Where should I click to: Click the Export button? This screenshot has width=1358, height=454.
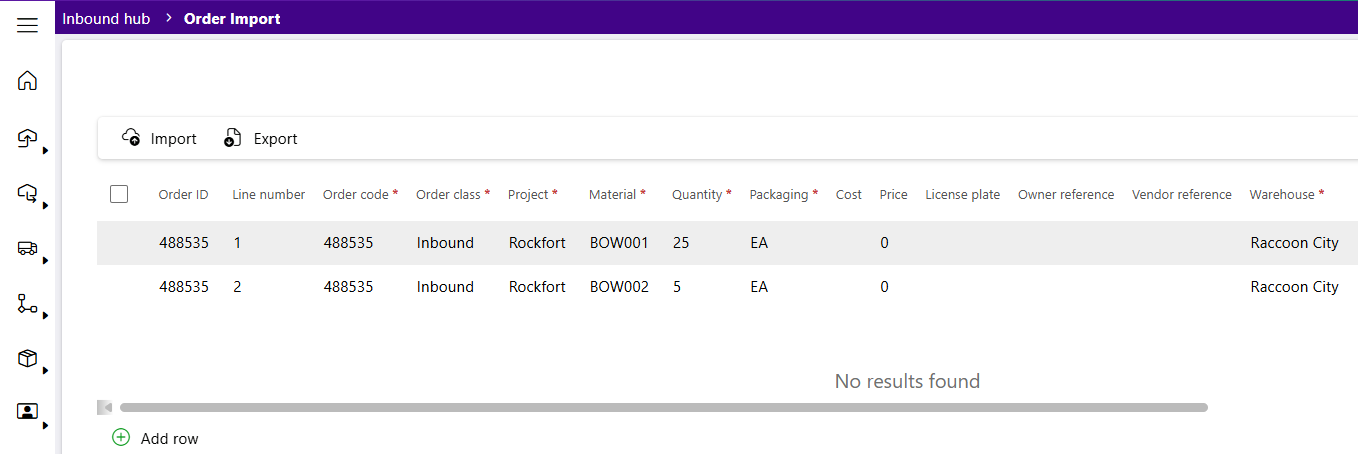[261, 138]
